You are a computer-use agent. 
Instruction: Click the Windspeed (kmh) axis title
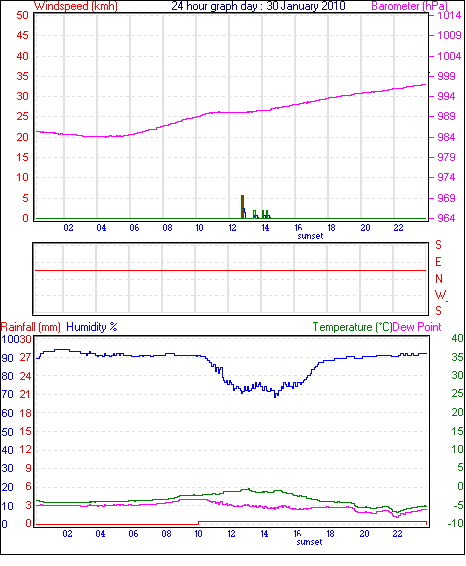(76, 6)
